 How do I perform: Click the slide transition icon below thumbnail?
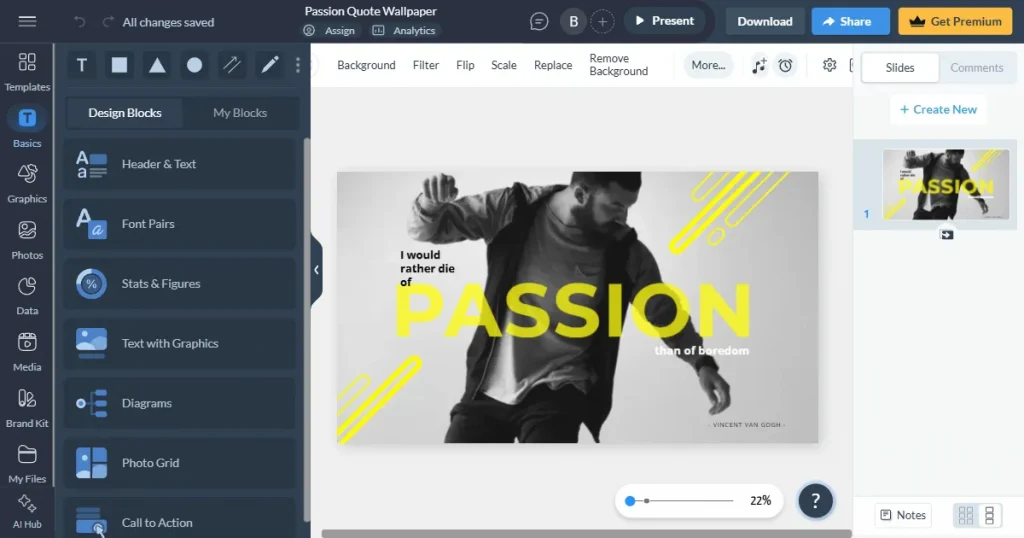(x=946, y=234)
